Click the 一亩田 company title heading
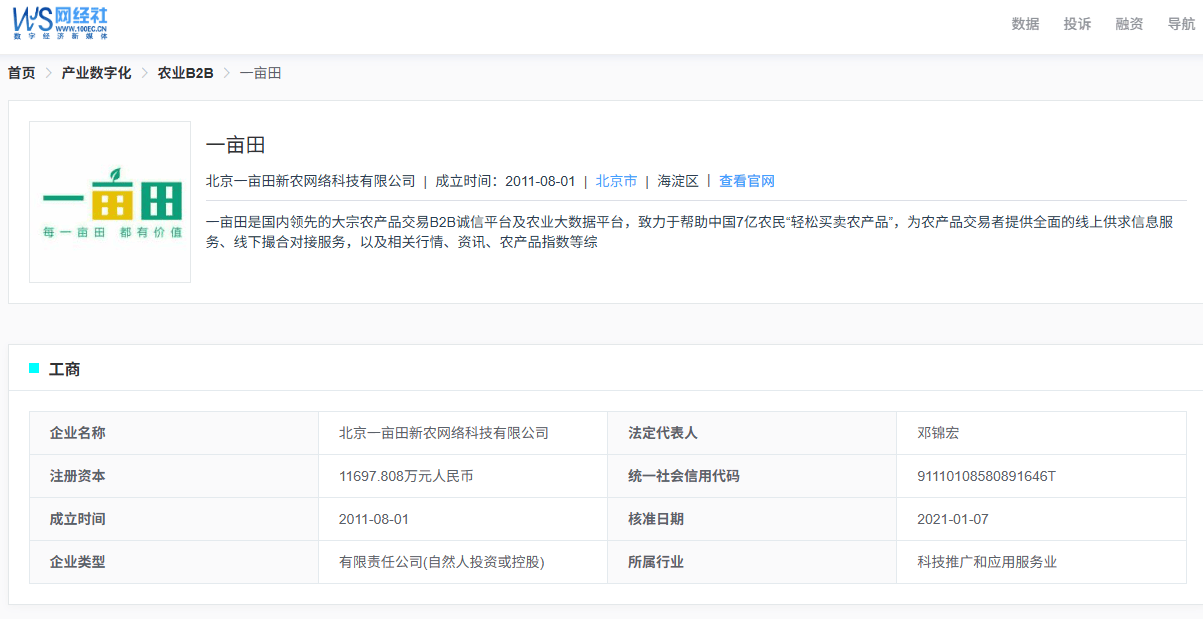 click(235, 145)
